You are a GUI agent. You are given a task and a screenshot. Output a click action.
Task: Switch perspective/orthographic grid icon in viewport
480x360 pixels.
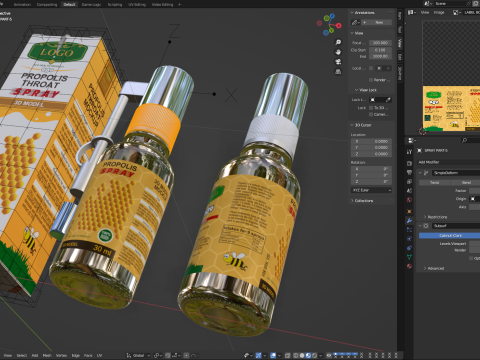(x=338, y=72)
